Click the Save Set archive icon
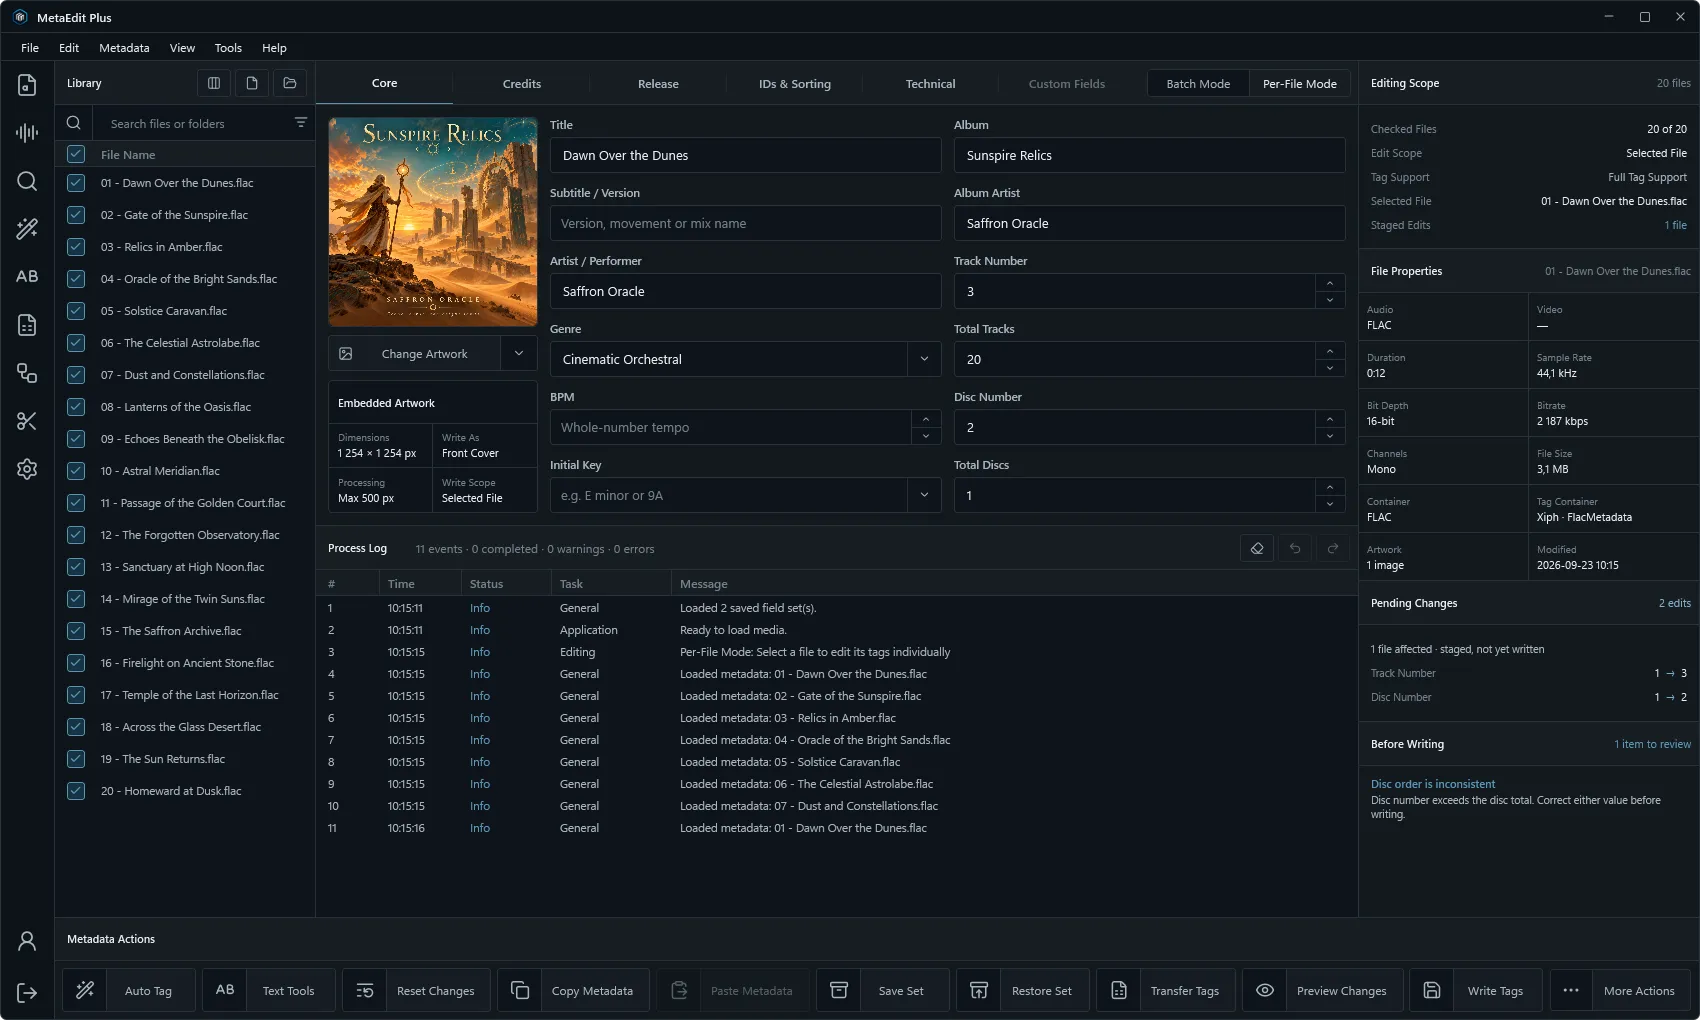 839,990
